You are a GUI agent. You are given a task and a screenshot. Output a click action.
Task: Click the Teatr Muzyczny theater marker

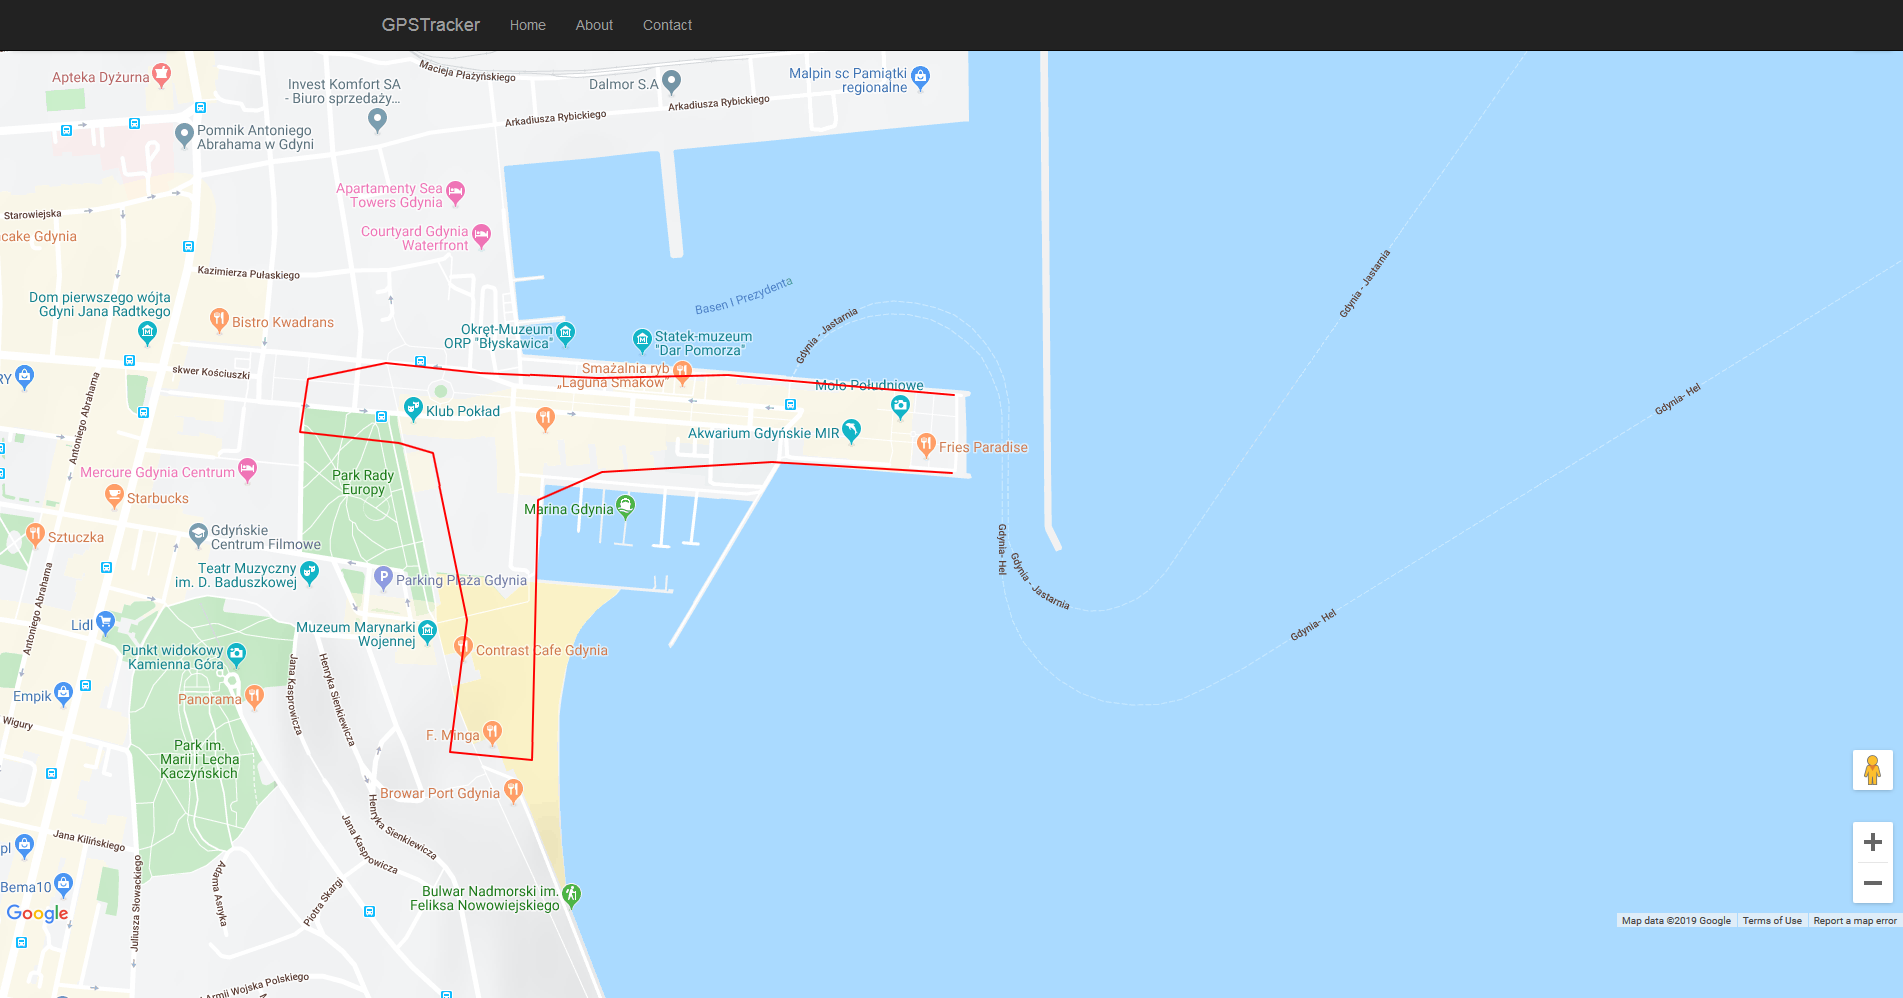[309, 573]
